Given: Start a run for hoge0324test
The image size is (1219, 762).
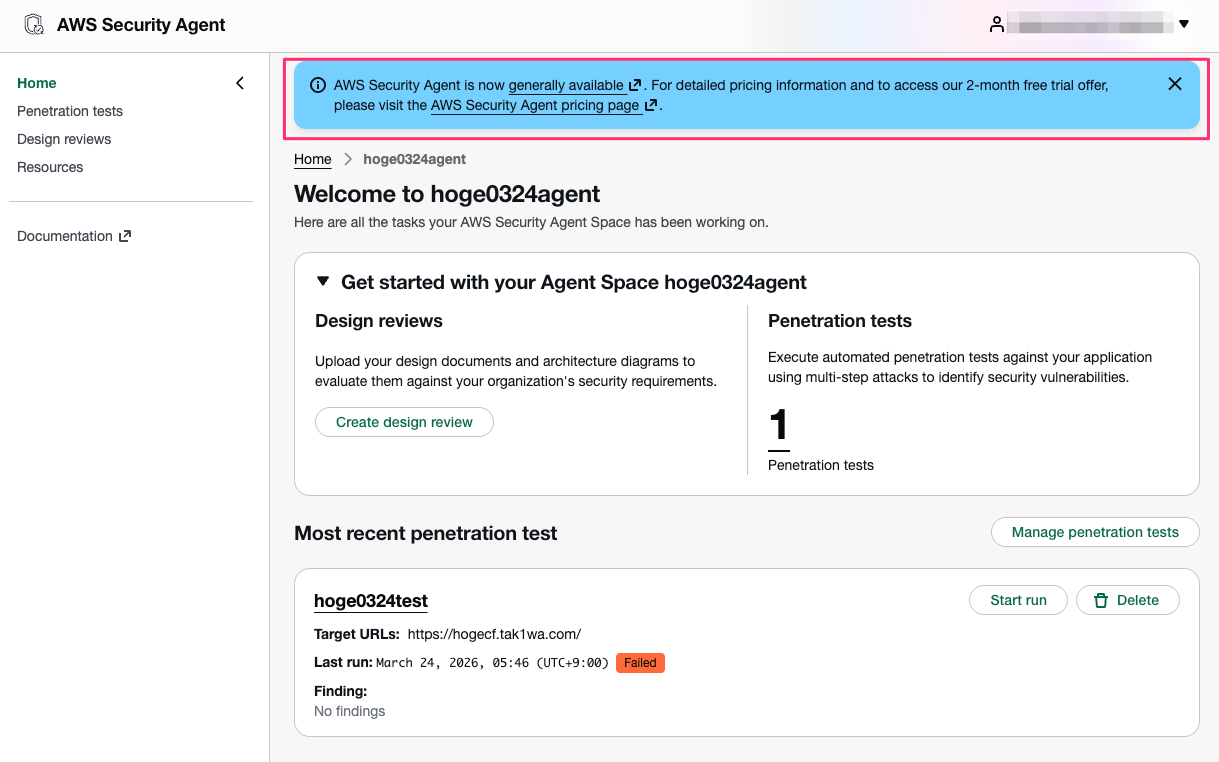Looking at the screenshot, I should pyautogui.click(x=1018, y=600).
